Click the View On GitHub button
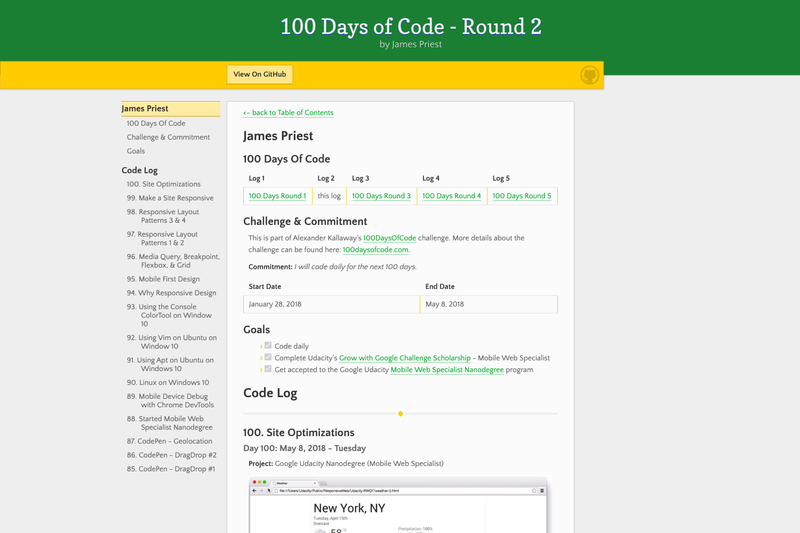Screen dimensions: 800x533 click(x=260, y=74)
